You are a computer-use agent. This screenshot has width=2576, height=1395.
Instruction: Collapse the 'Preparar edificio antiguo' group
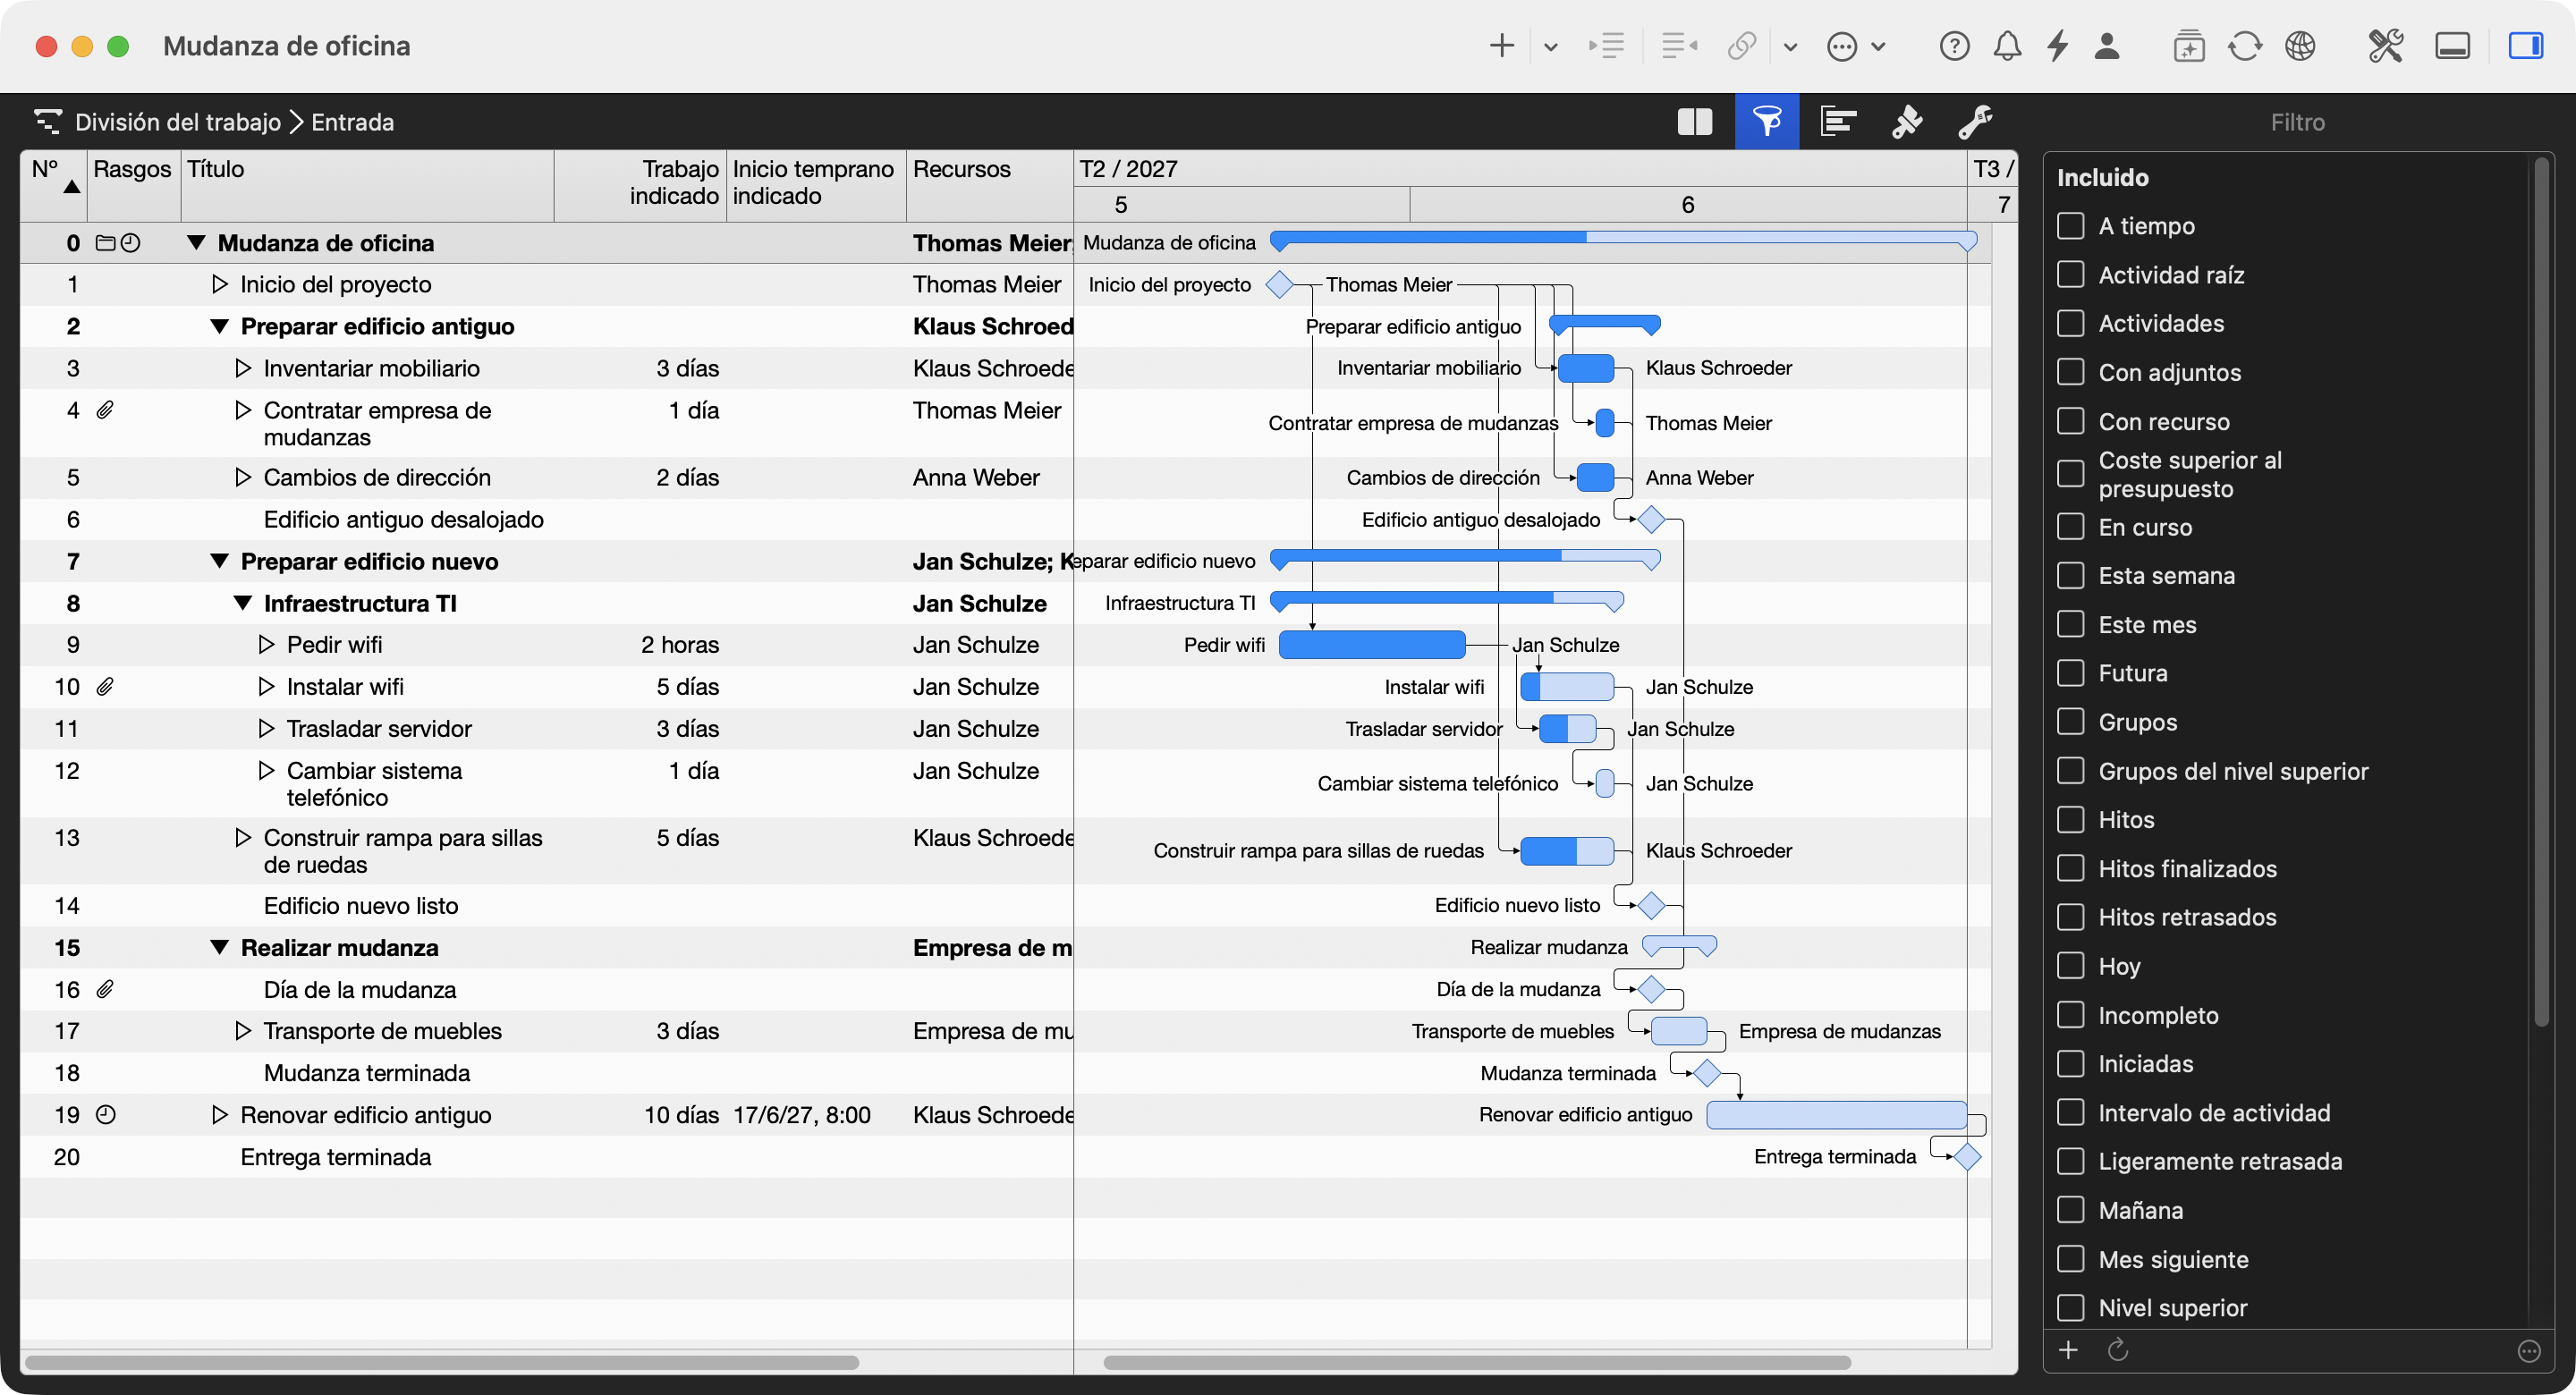click(220, 326)
